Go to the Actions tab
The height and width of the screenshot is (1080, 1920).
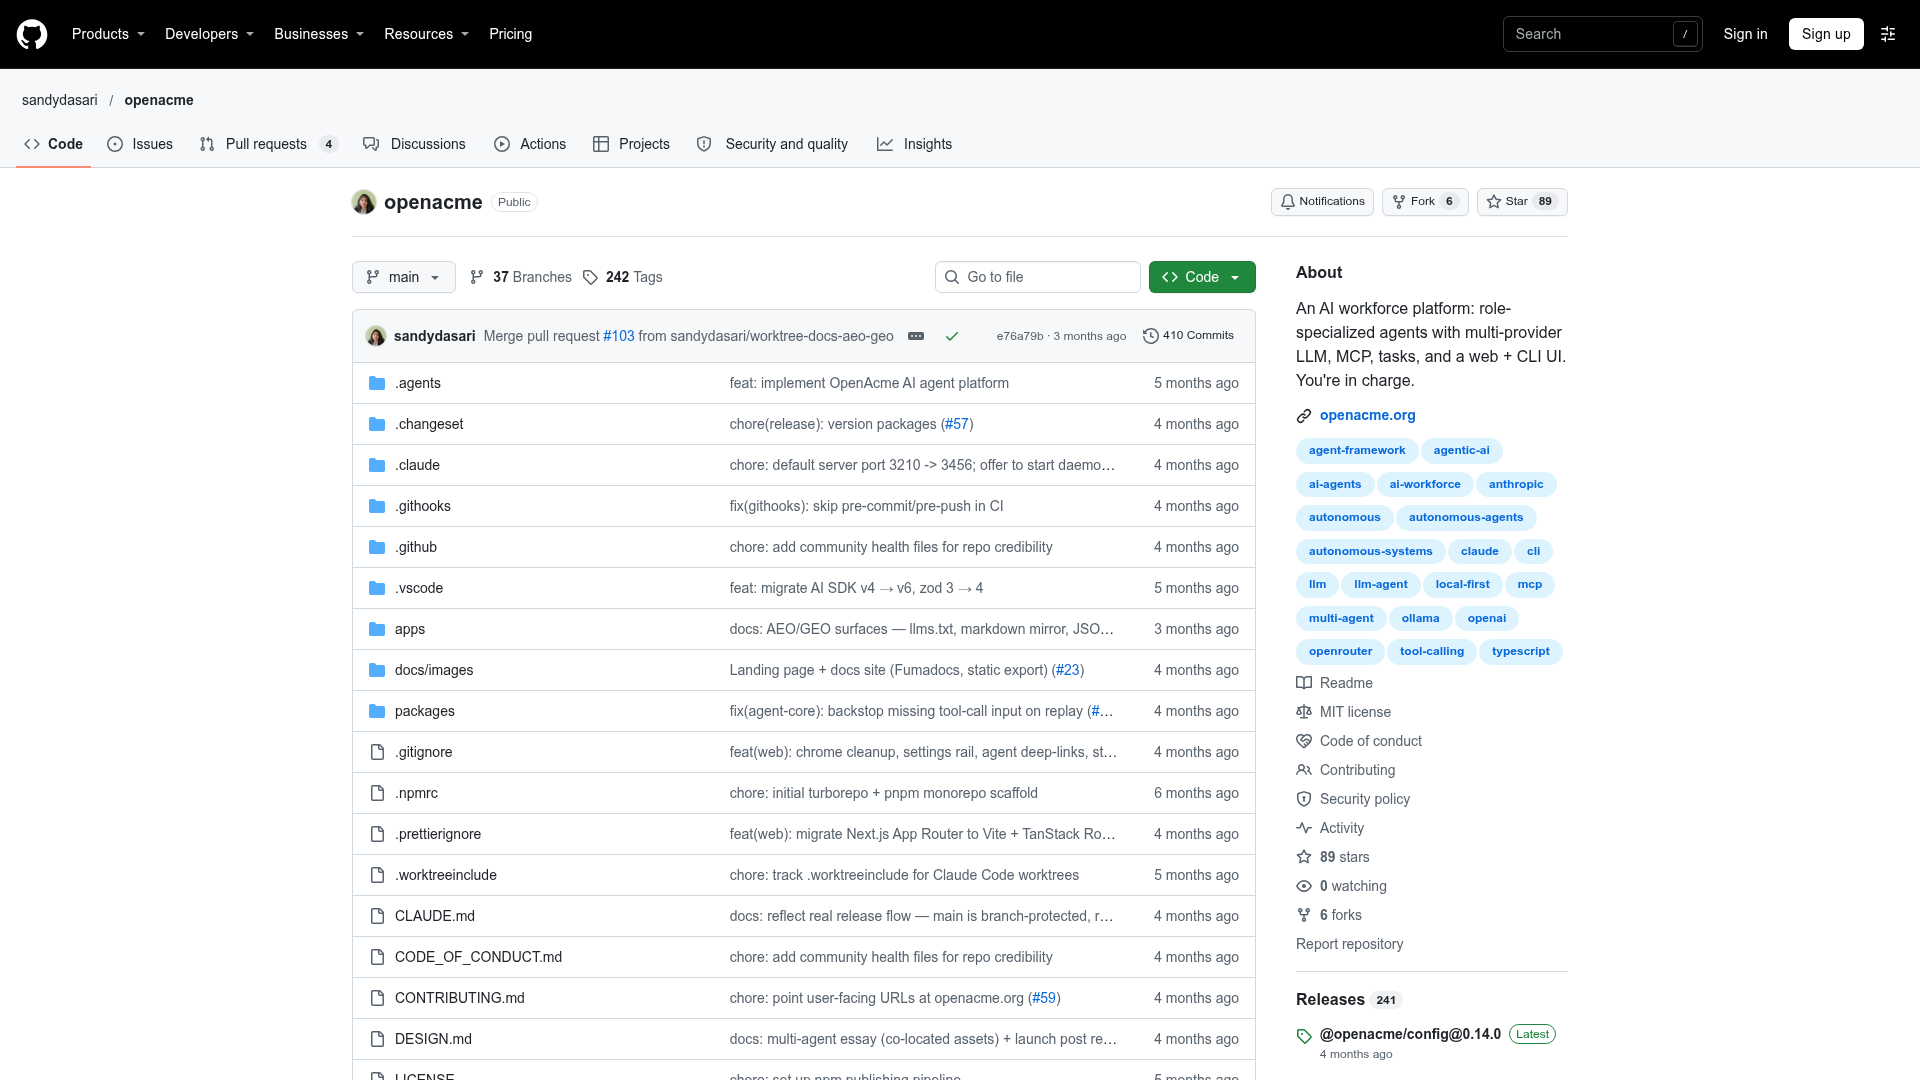[530, 144]
